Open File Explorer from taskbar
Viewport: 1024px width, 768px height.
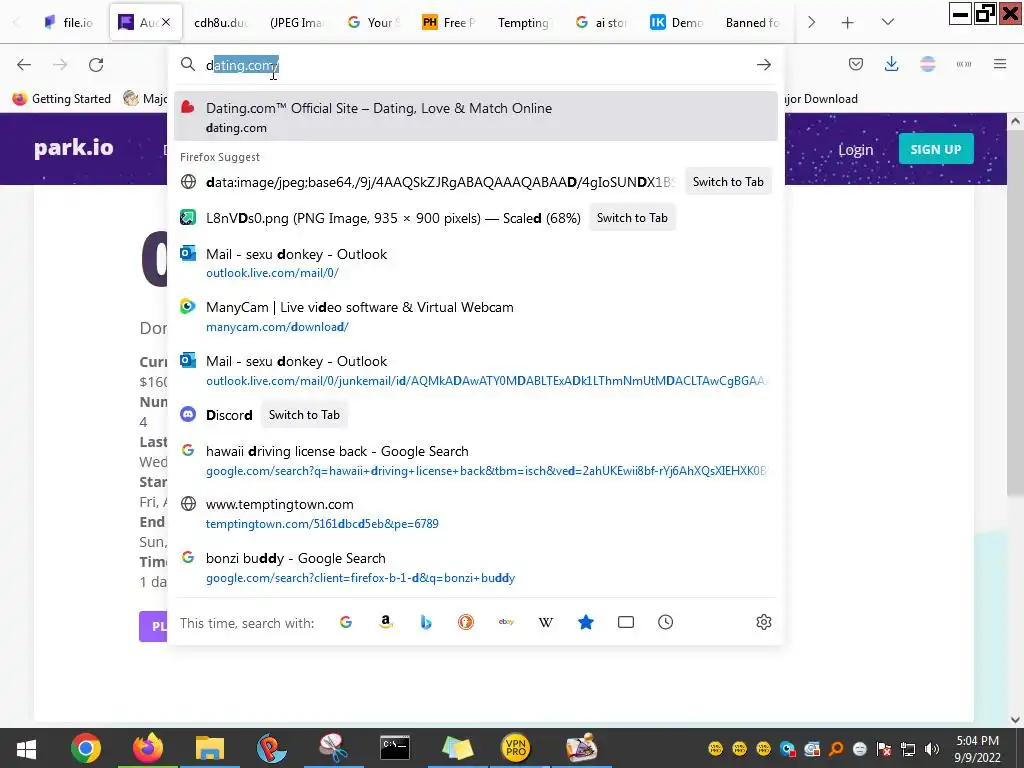tap(209, 748)
